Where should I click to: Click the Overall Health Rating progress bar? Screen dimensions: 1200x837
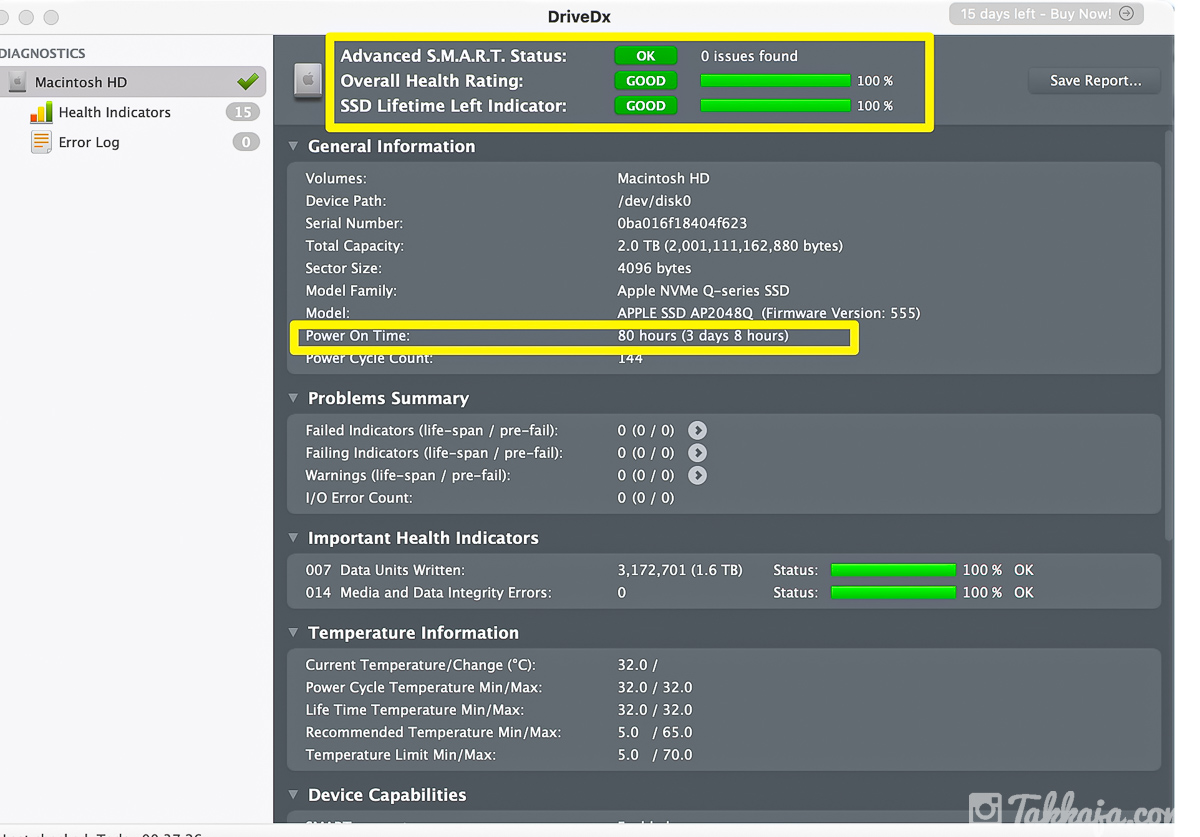pos(775,81)
